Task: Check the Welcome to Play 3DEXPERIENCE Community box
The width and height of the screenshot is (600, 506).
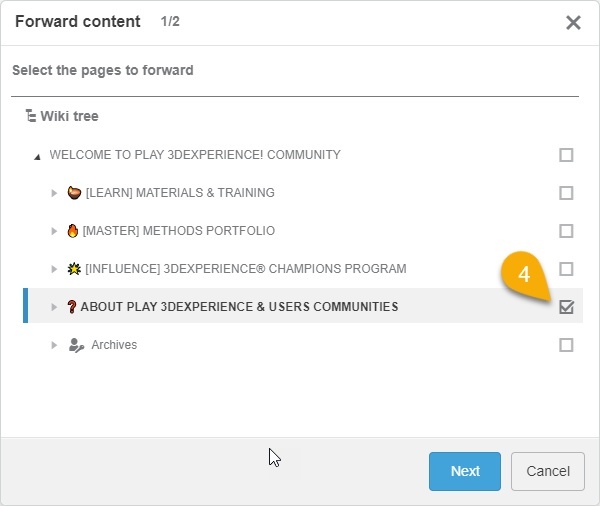Action: [x=566, y=155]
